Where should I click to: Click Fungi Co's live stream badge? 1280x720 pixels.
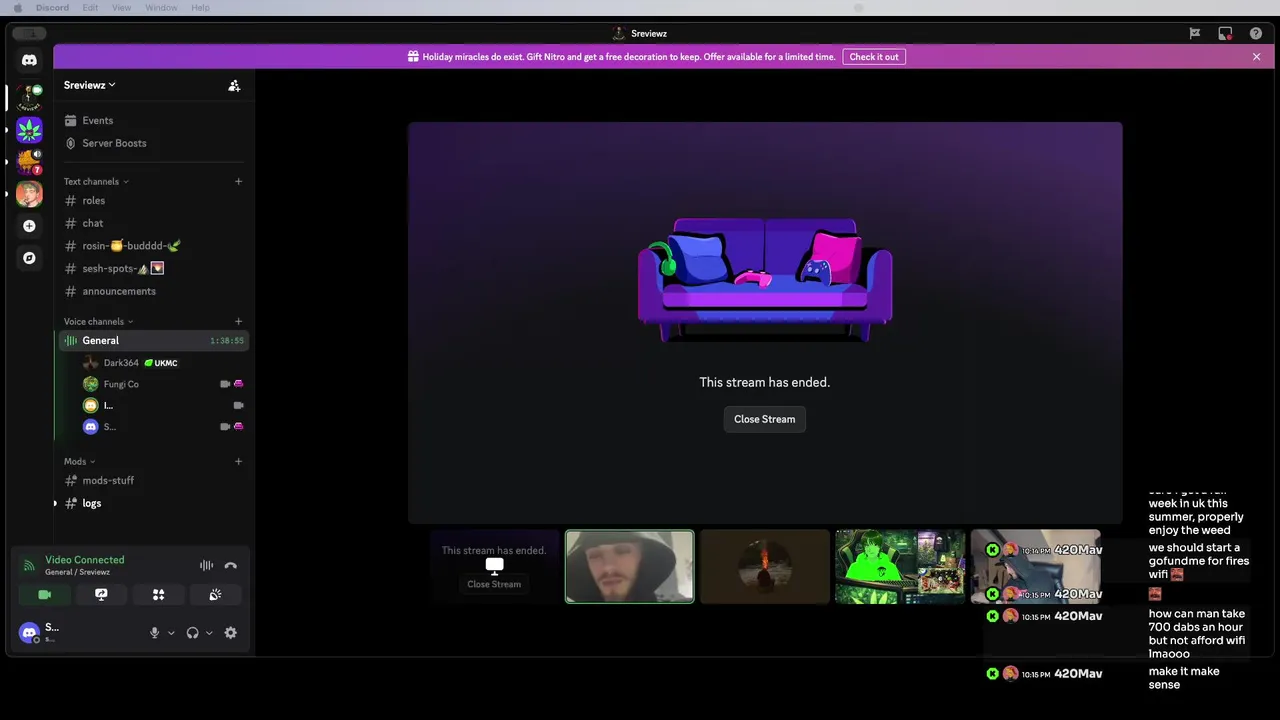[238, 384]
